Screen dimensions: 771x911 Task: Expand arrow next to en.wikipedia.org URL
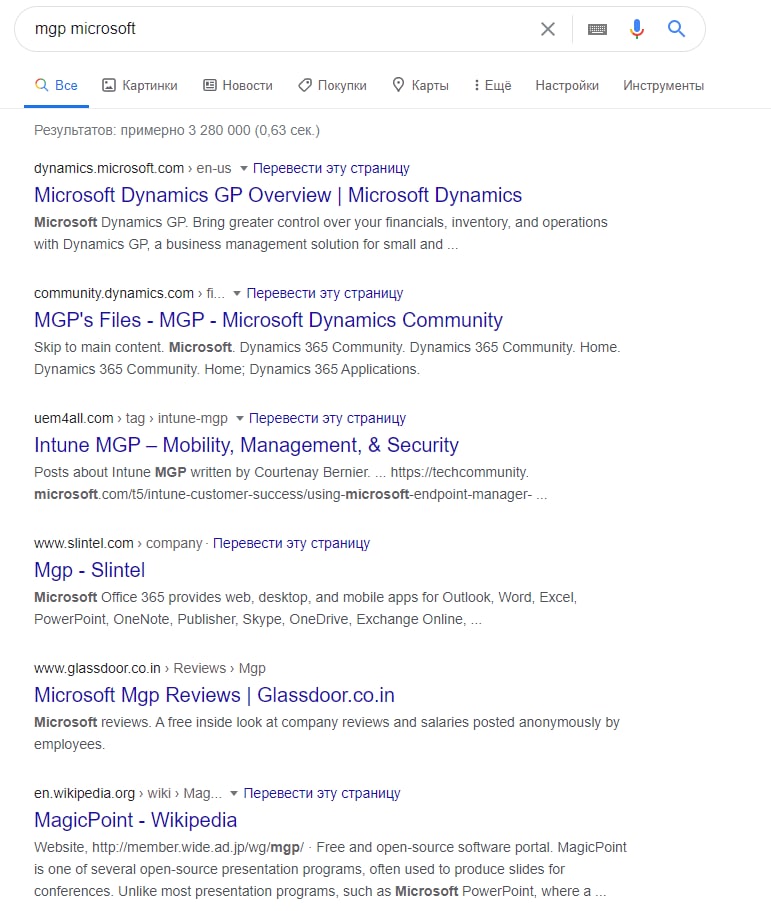click(234, 793)
